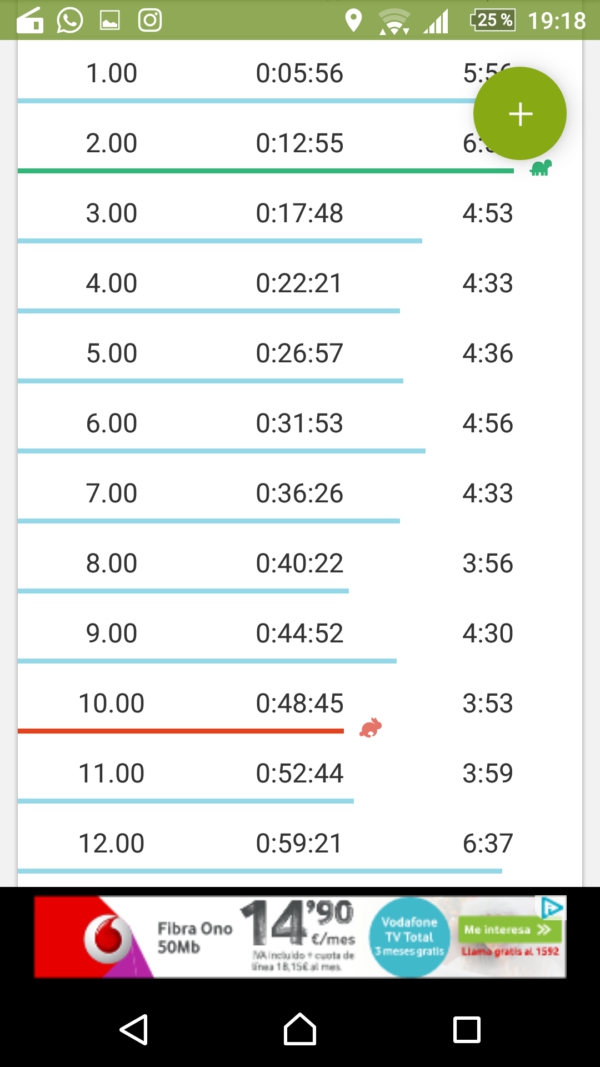
Task: Select the 4:53 pace on lap 3
Action: [x=488, y=213]
